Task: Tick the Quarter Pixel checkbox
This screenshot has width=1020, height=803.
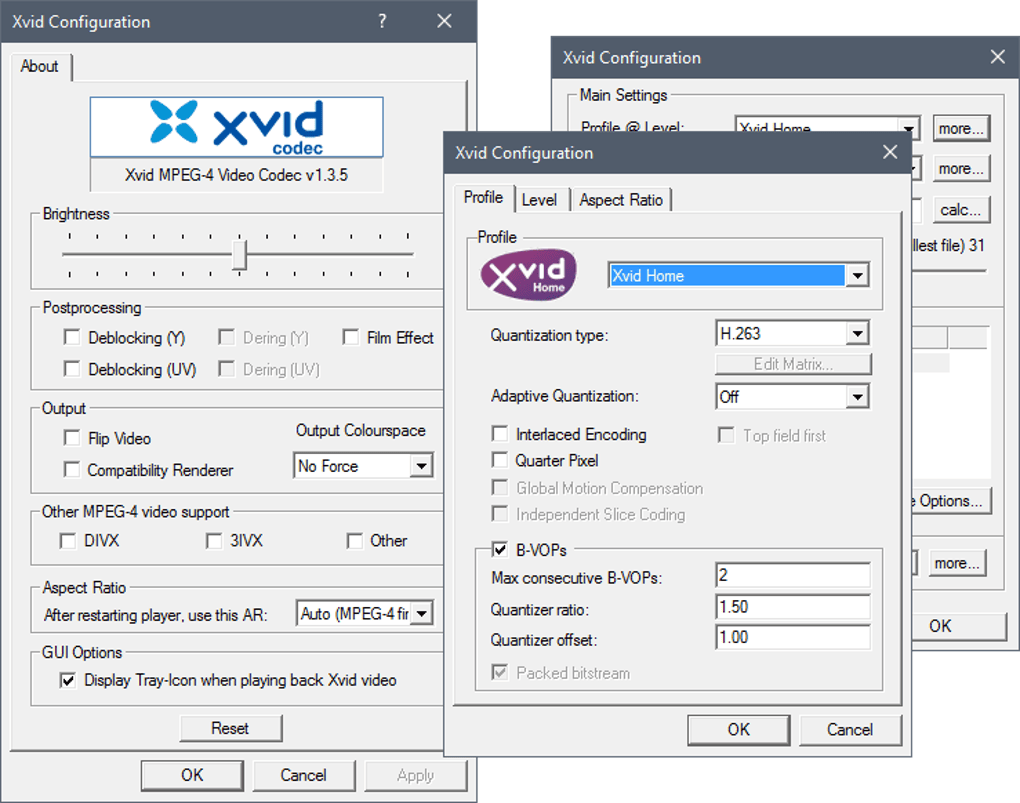Action: (500, 460)
